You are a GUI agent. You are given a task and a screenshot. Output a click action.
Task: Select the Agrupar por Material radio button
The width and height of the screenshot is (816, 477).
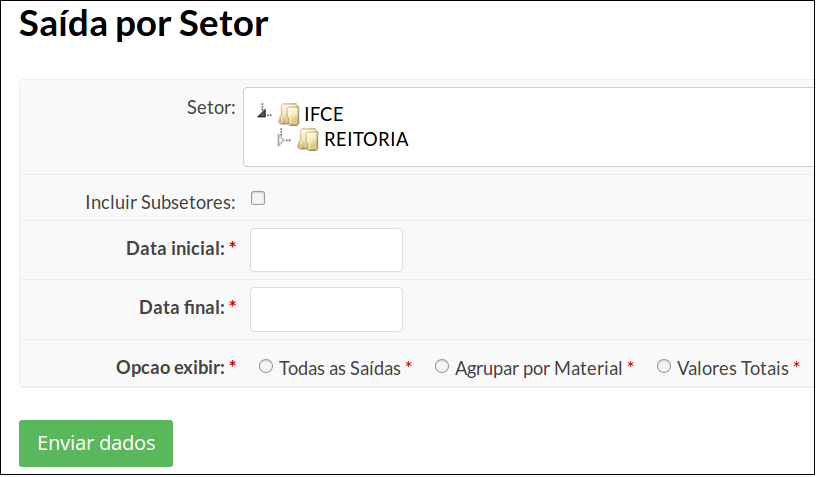(442, 366)
